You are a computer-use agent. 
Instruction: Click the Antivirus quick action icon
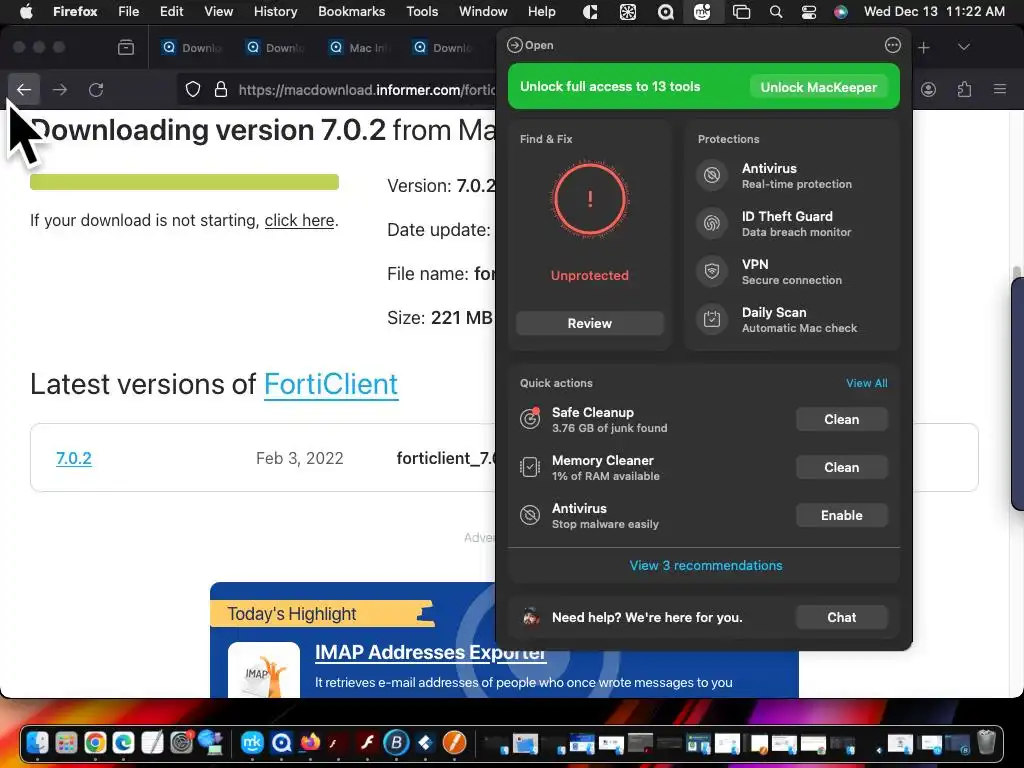coord(530,515)
